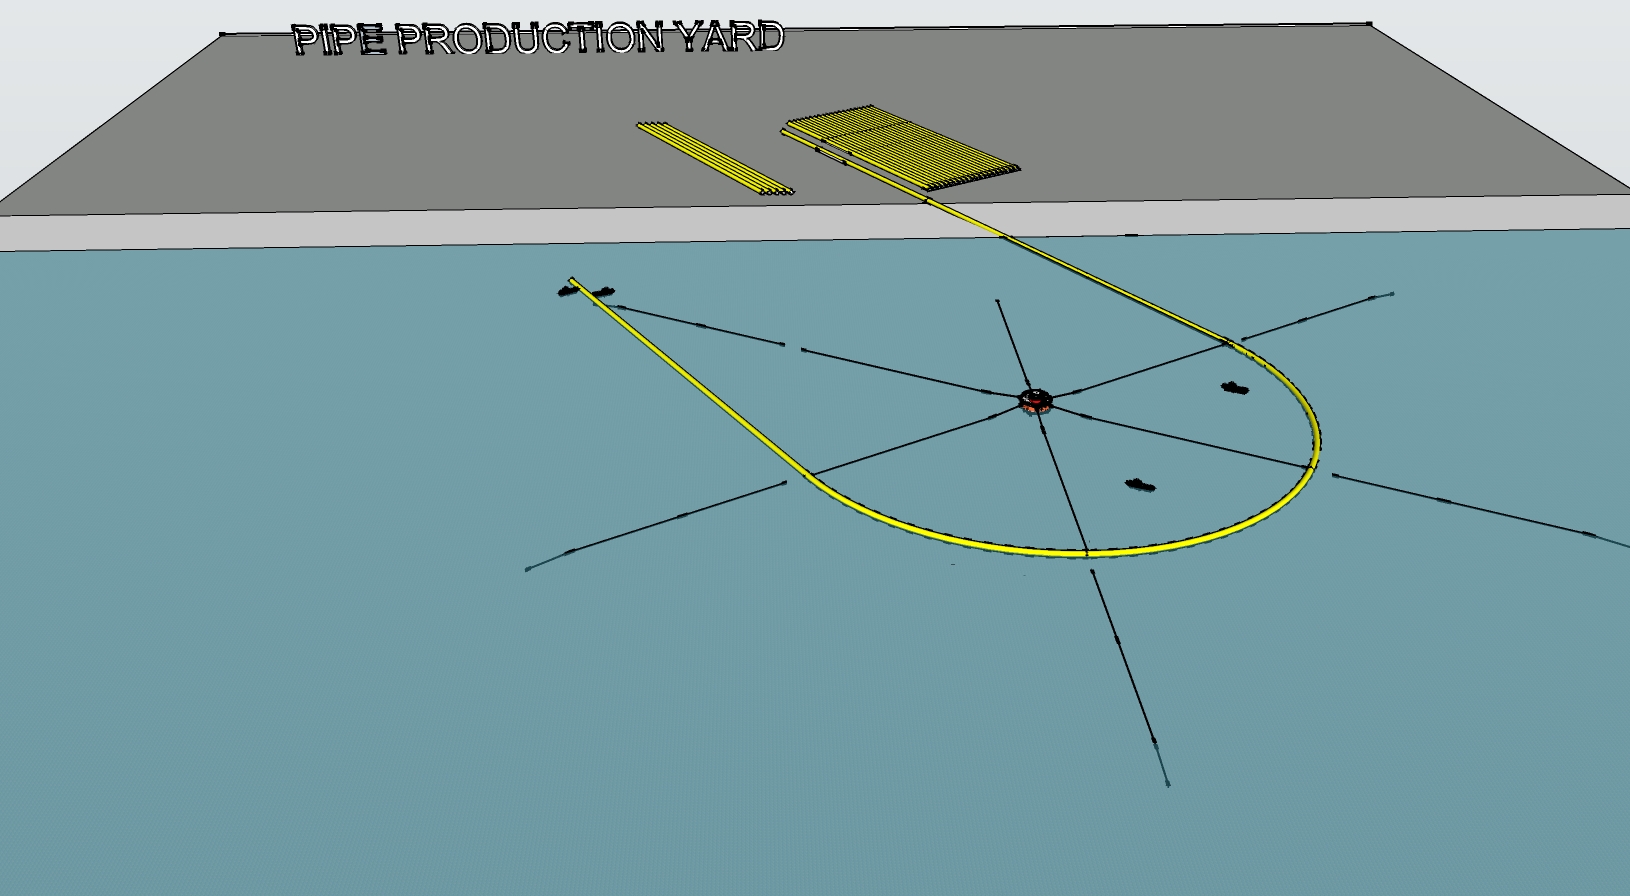
Task: Click the floating end of the yellow pipeline
Action: pos(574,283)
